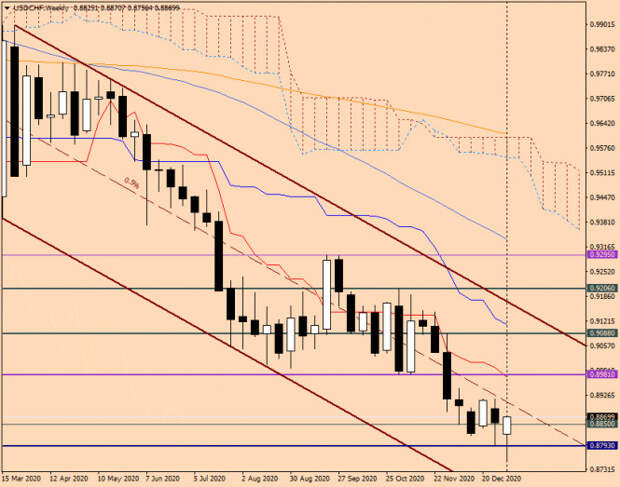Click the 5 Jul 2020 date label
This screenshot has width=620, height=487.
pos(212,478)
